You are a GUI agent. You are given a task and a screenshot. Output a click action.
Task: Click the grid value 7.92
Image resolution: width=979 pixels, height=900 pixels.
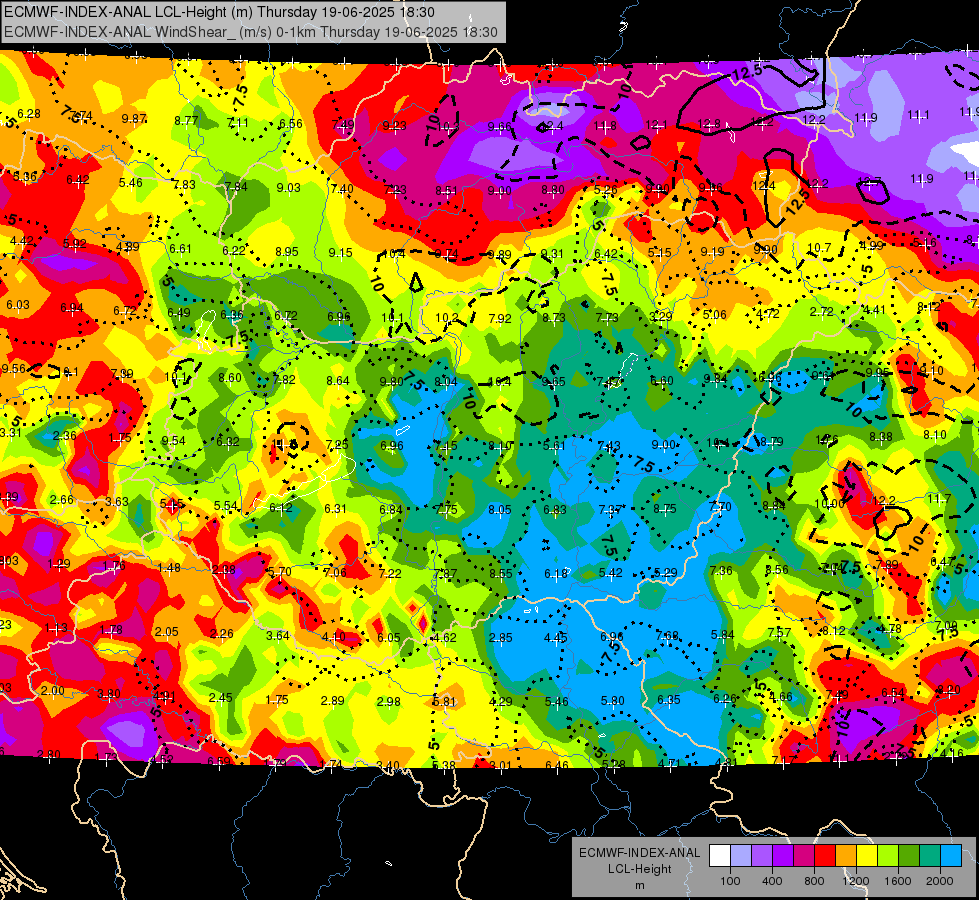pos(500,319)
